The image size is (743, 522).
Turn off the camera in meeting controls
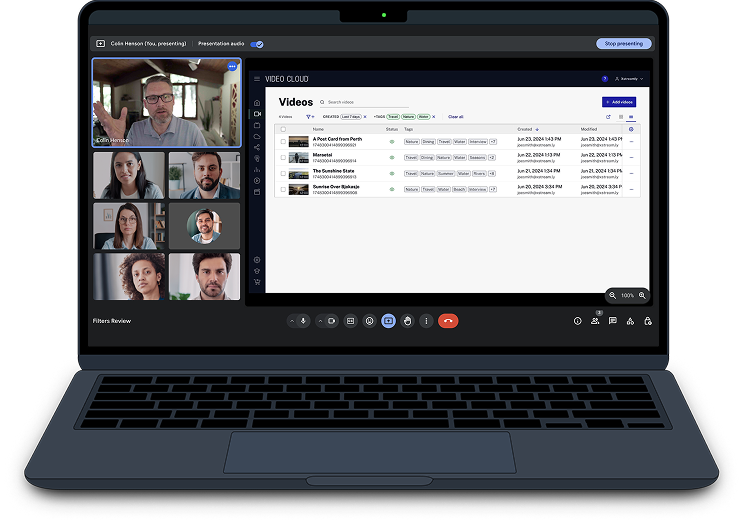pos(331,321)
